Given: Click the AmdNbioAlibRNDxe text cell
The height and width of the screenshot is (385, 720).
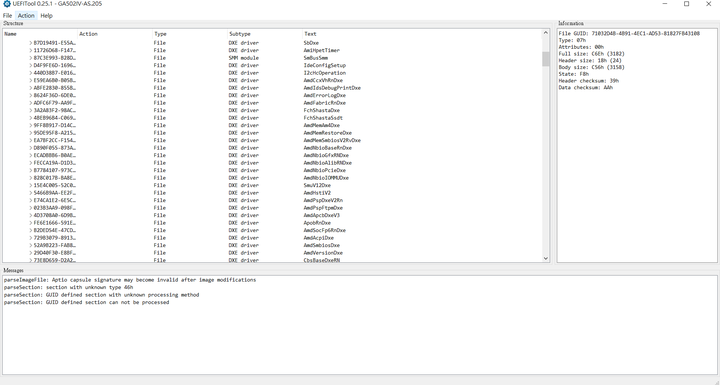Looking at the screenshot, I should (x=327, y=163).
